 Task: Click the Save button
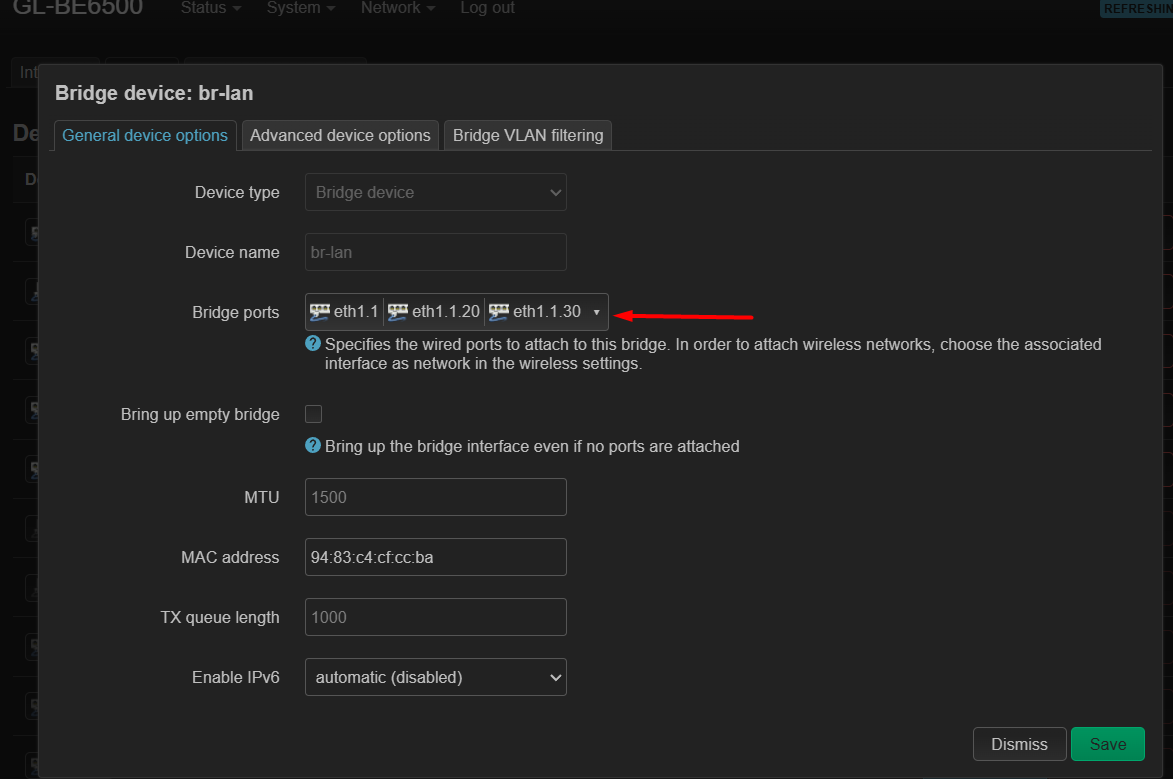click(x=1107, y=744)
